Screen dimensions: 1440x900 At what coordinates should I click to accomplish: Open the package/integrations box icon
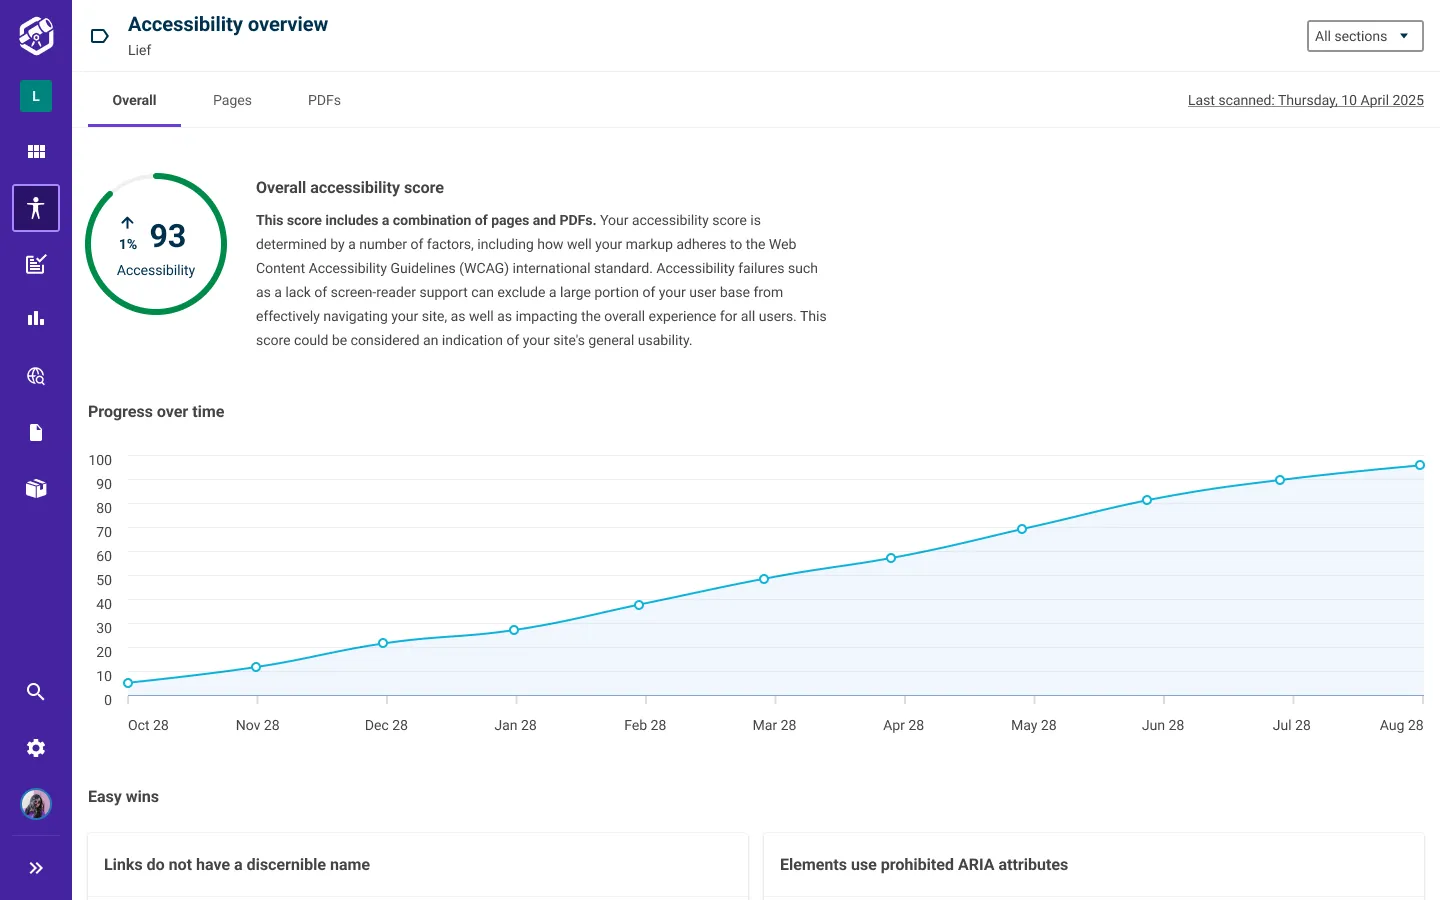(35, 488)
